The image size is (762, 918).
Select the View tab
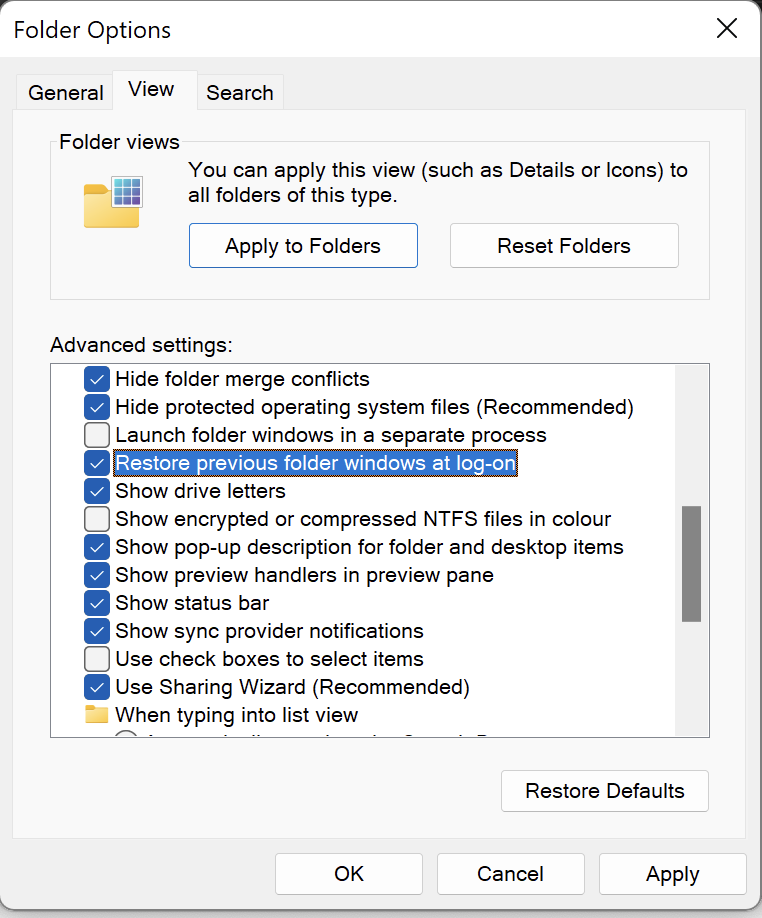pos(153,89)
